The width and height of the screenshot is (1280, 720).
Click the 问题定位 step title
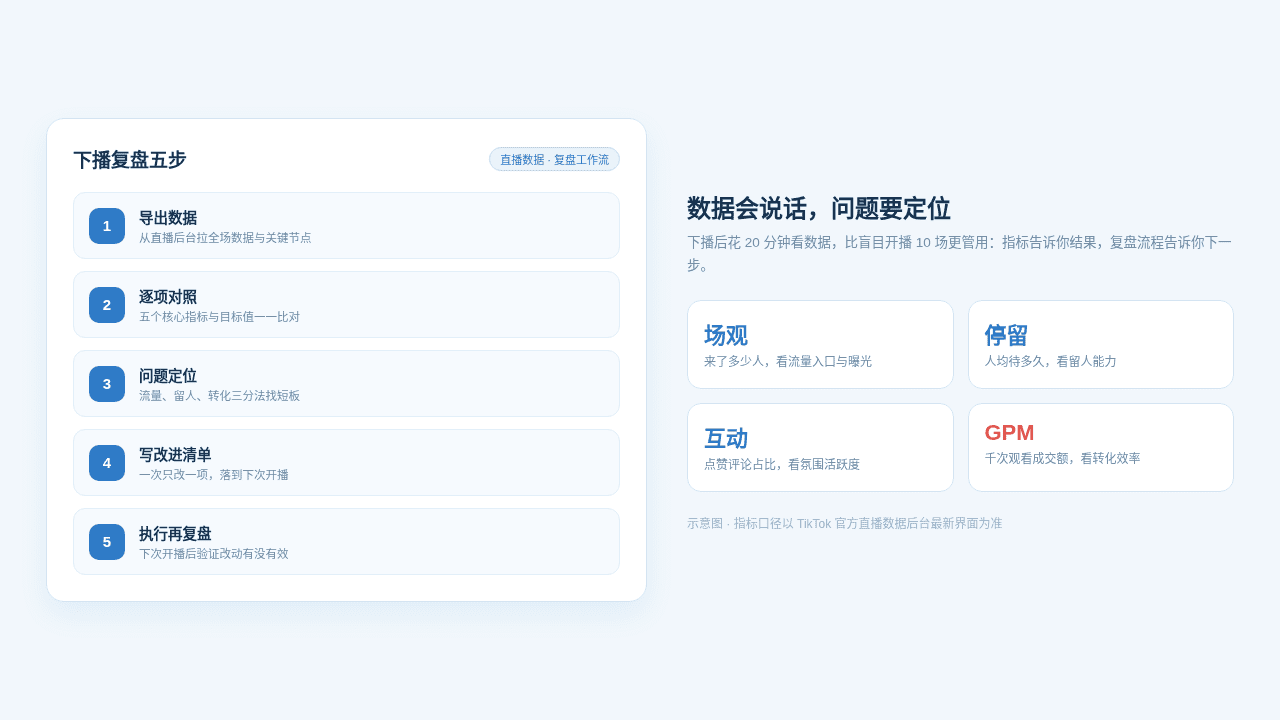click(168, 376)
